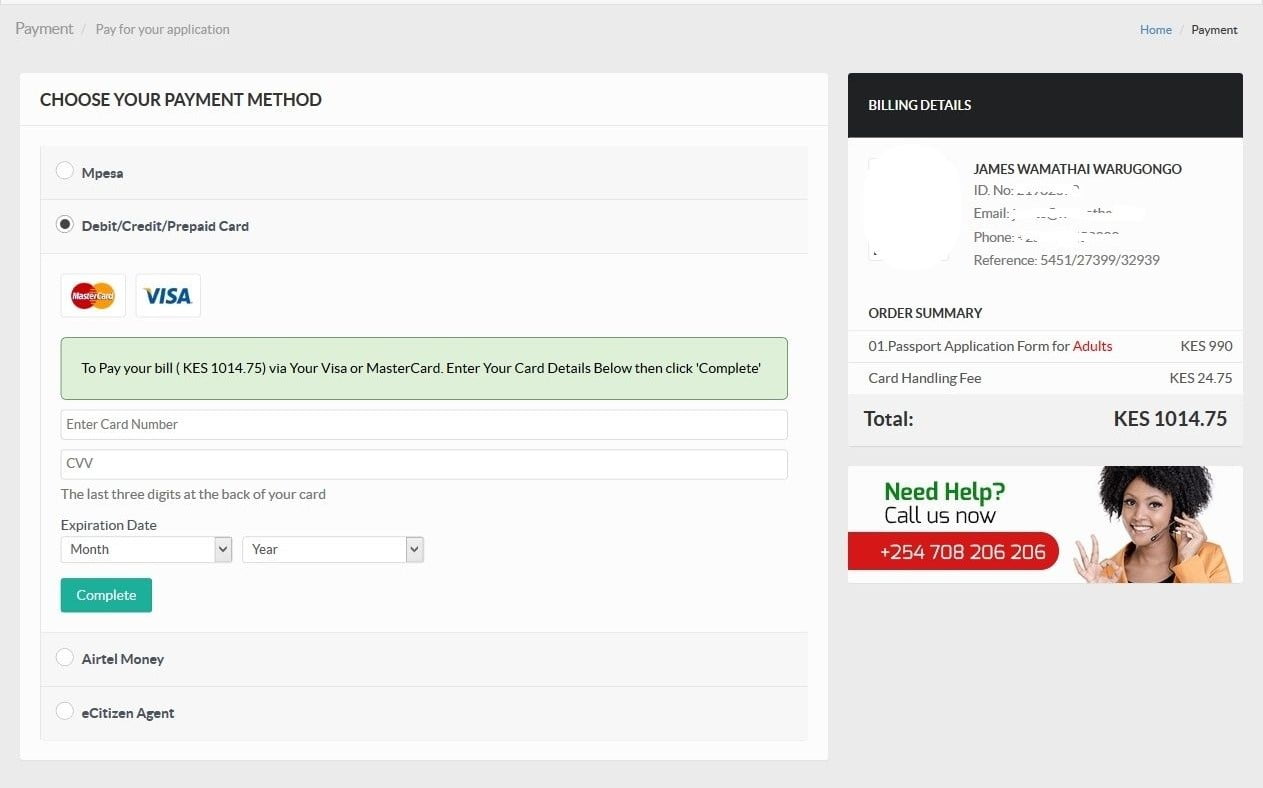Image resolution: width=1263 pixels, height=788 pixels.
Task: Click the Total KES 1014.75 amount
Action: coord(1170,419)
